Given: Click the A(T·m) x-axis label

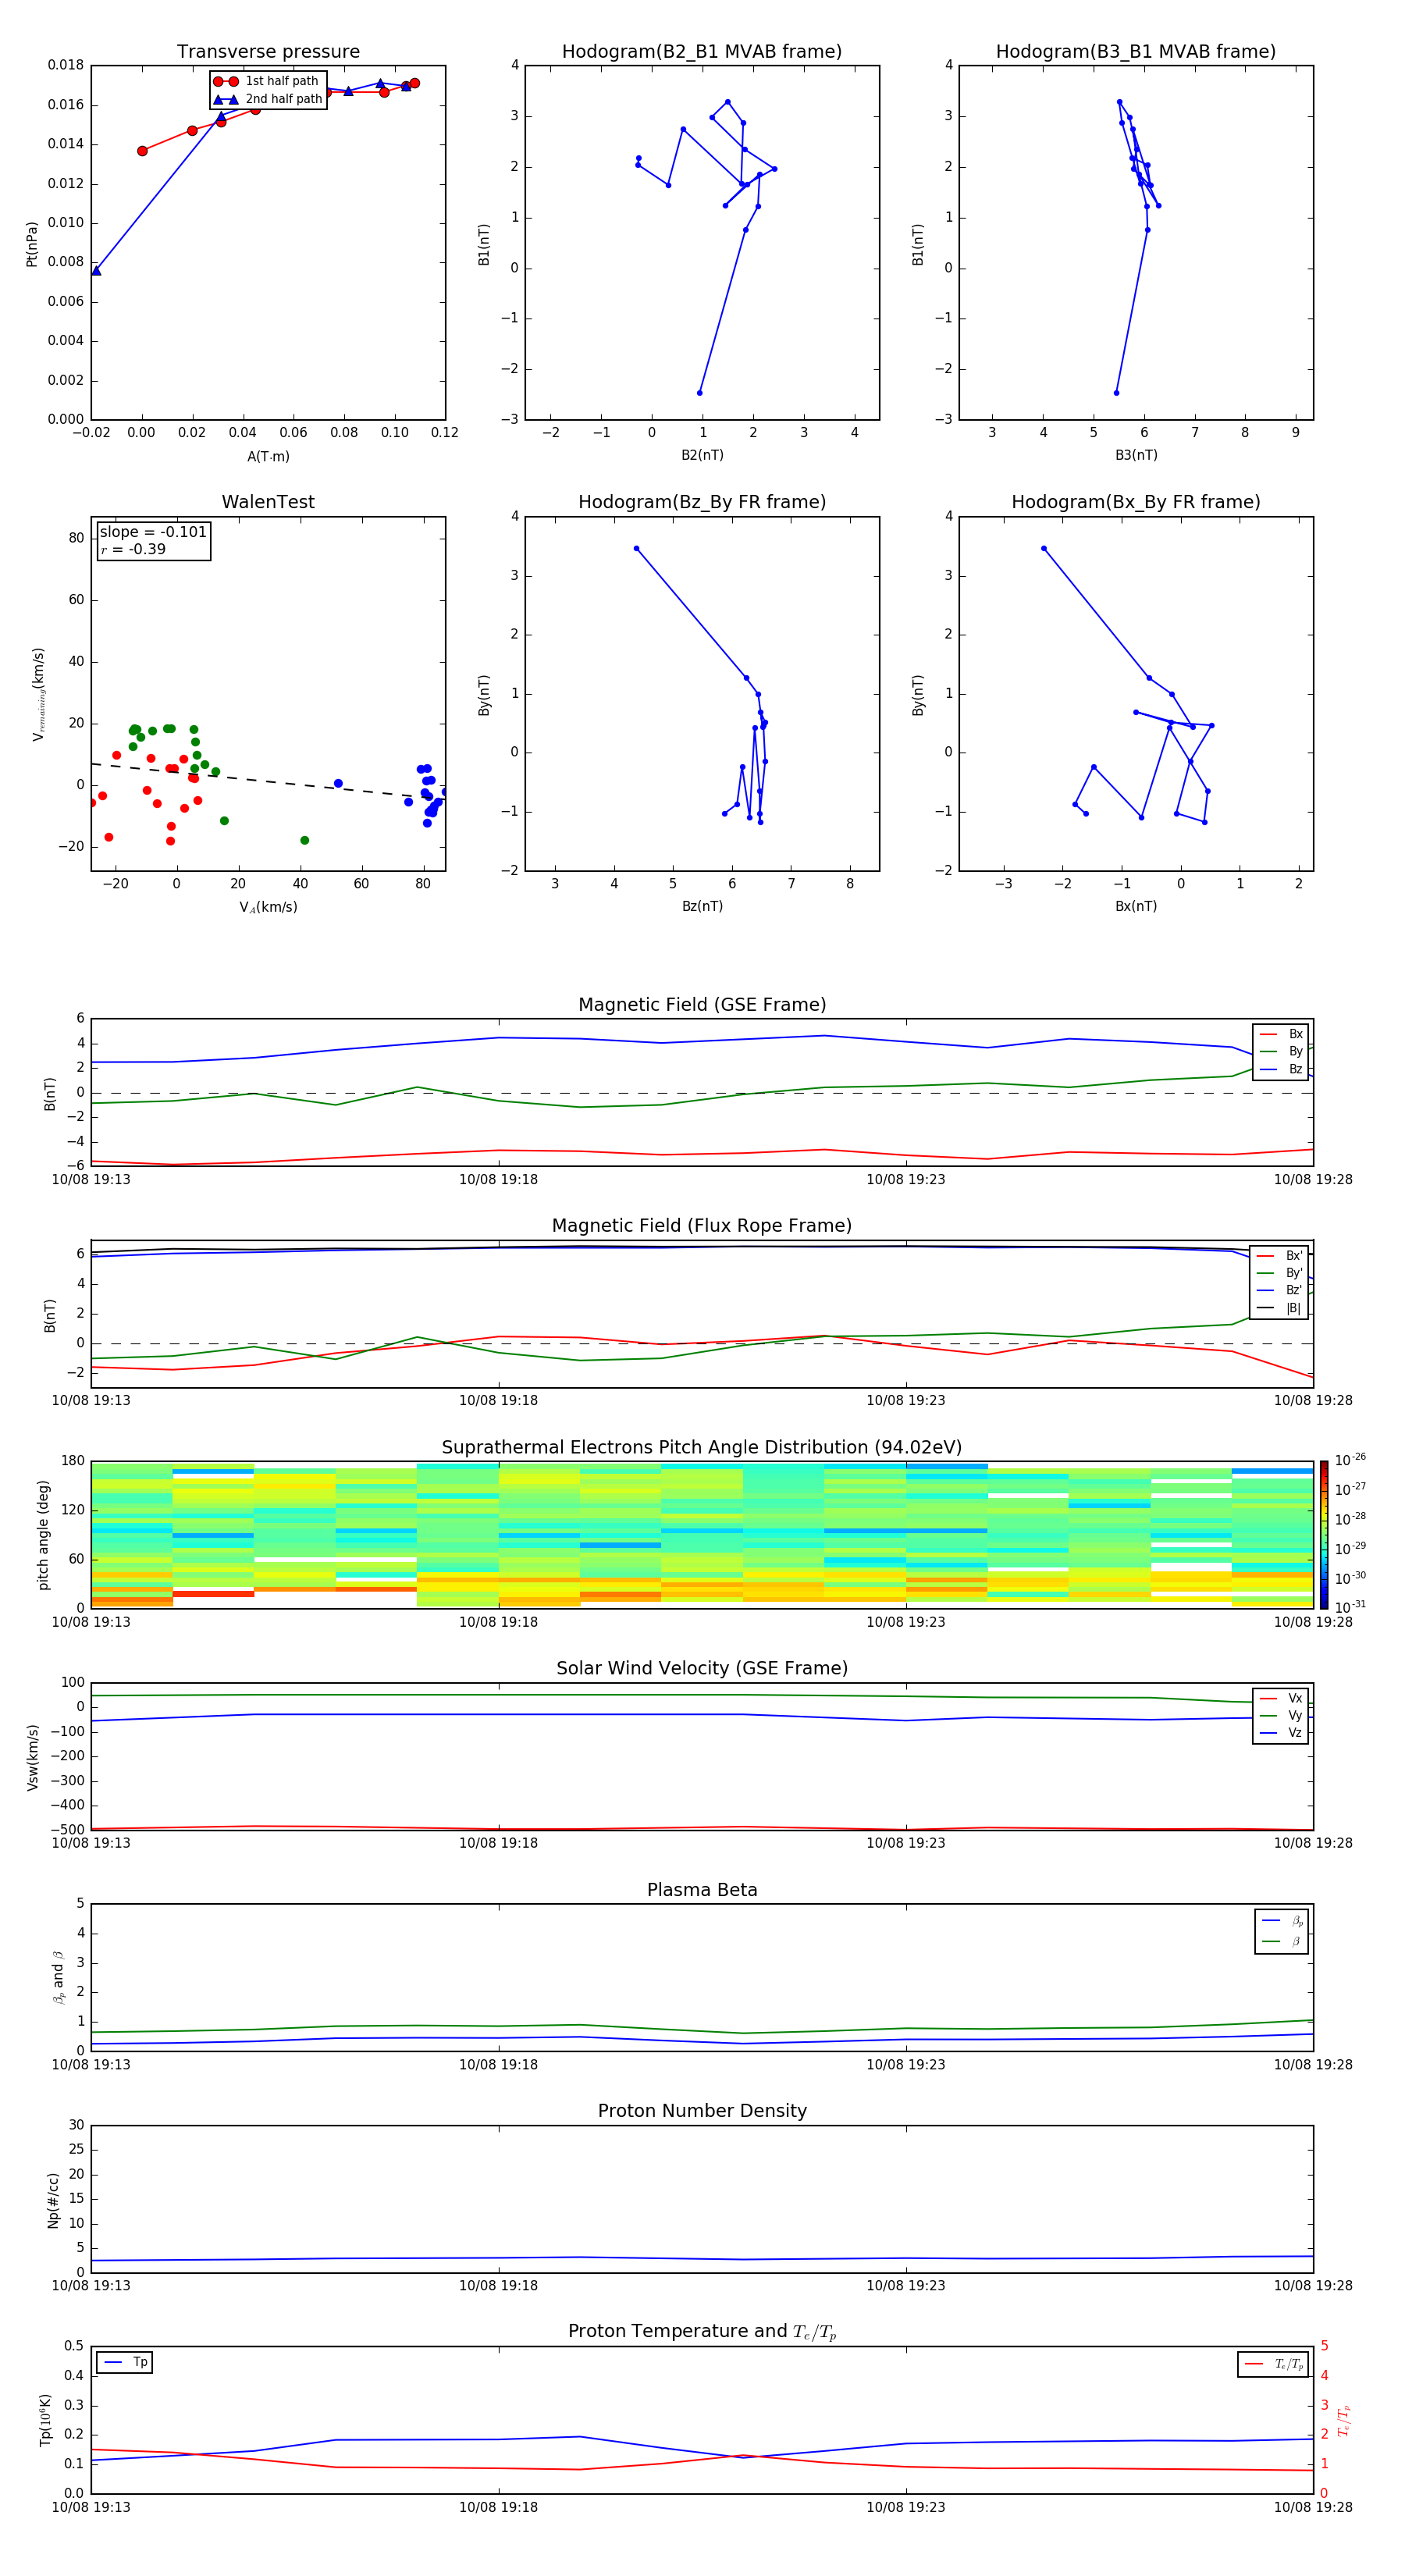Looking at the screenshot, I should (x=268, y=457).
